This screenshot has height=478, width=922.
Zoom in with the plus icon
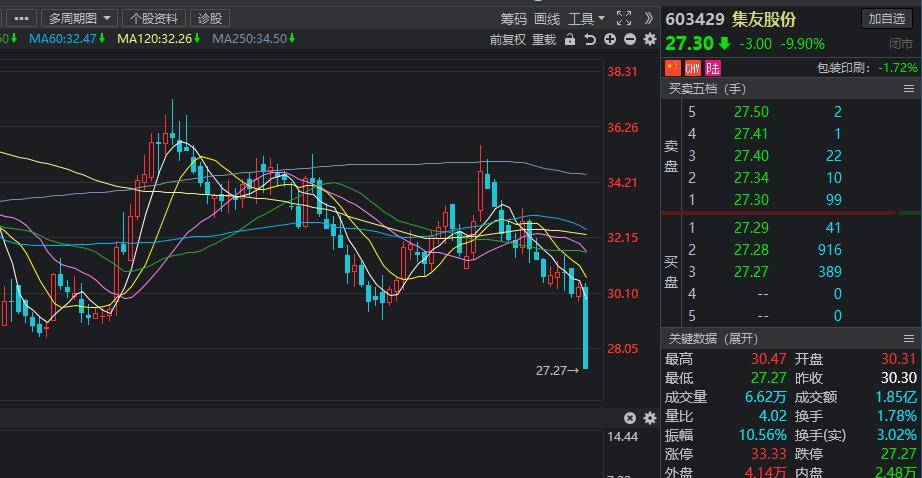pyautogui.click(x=610, y=39)
